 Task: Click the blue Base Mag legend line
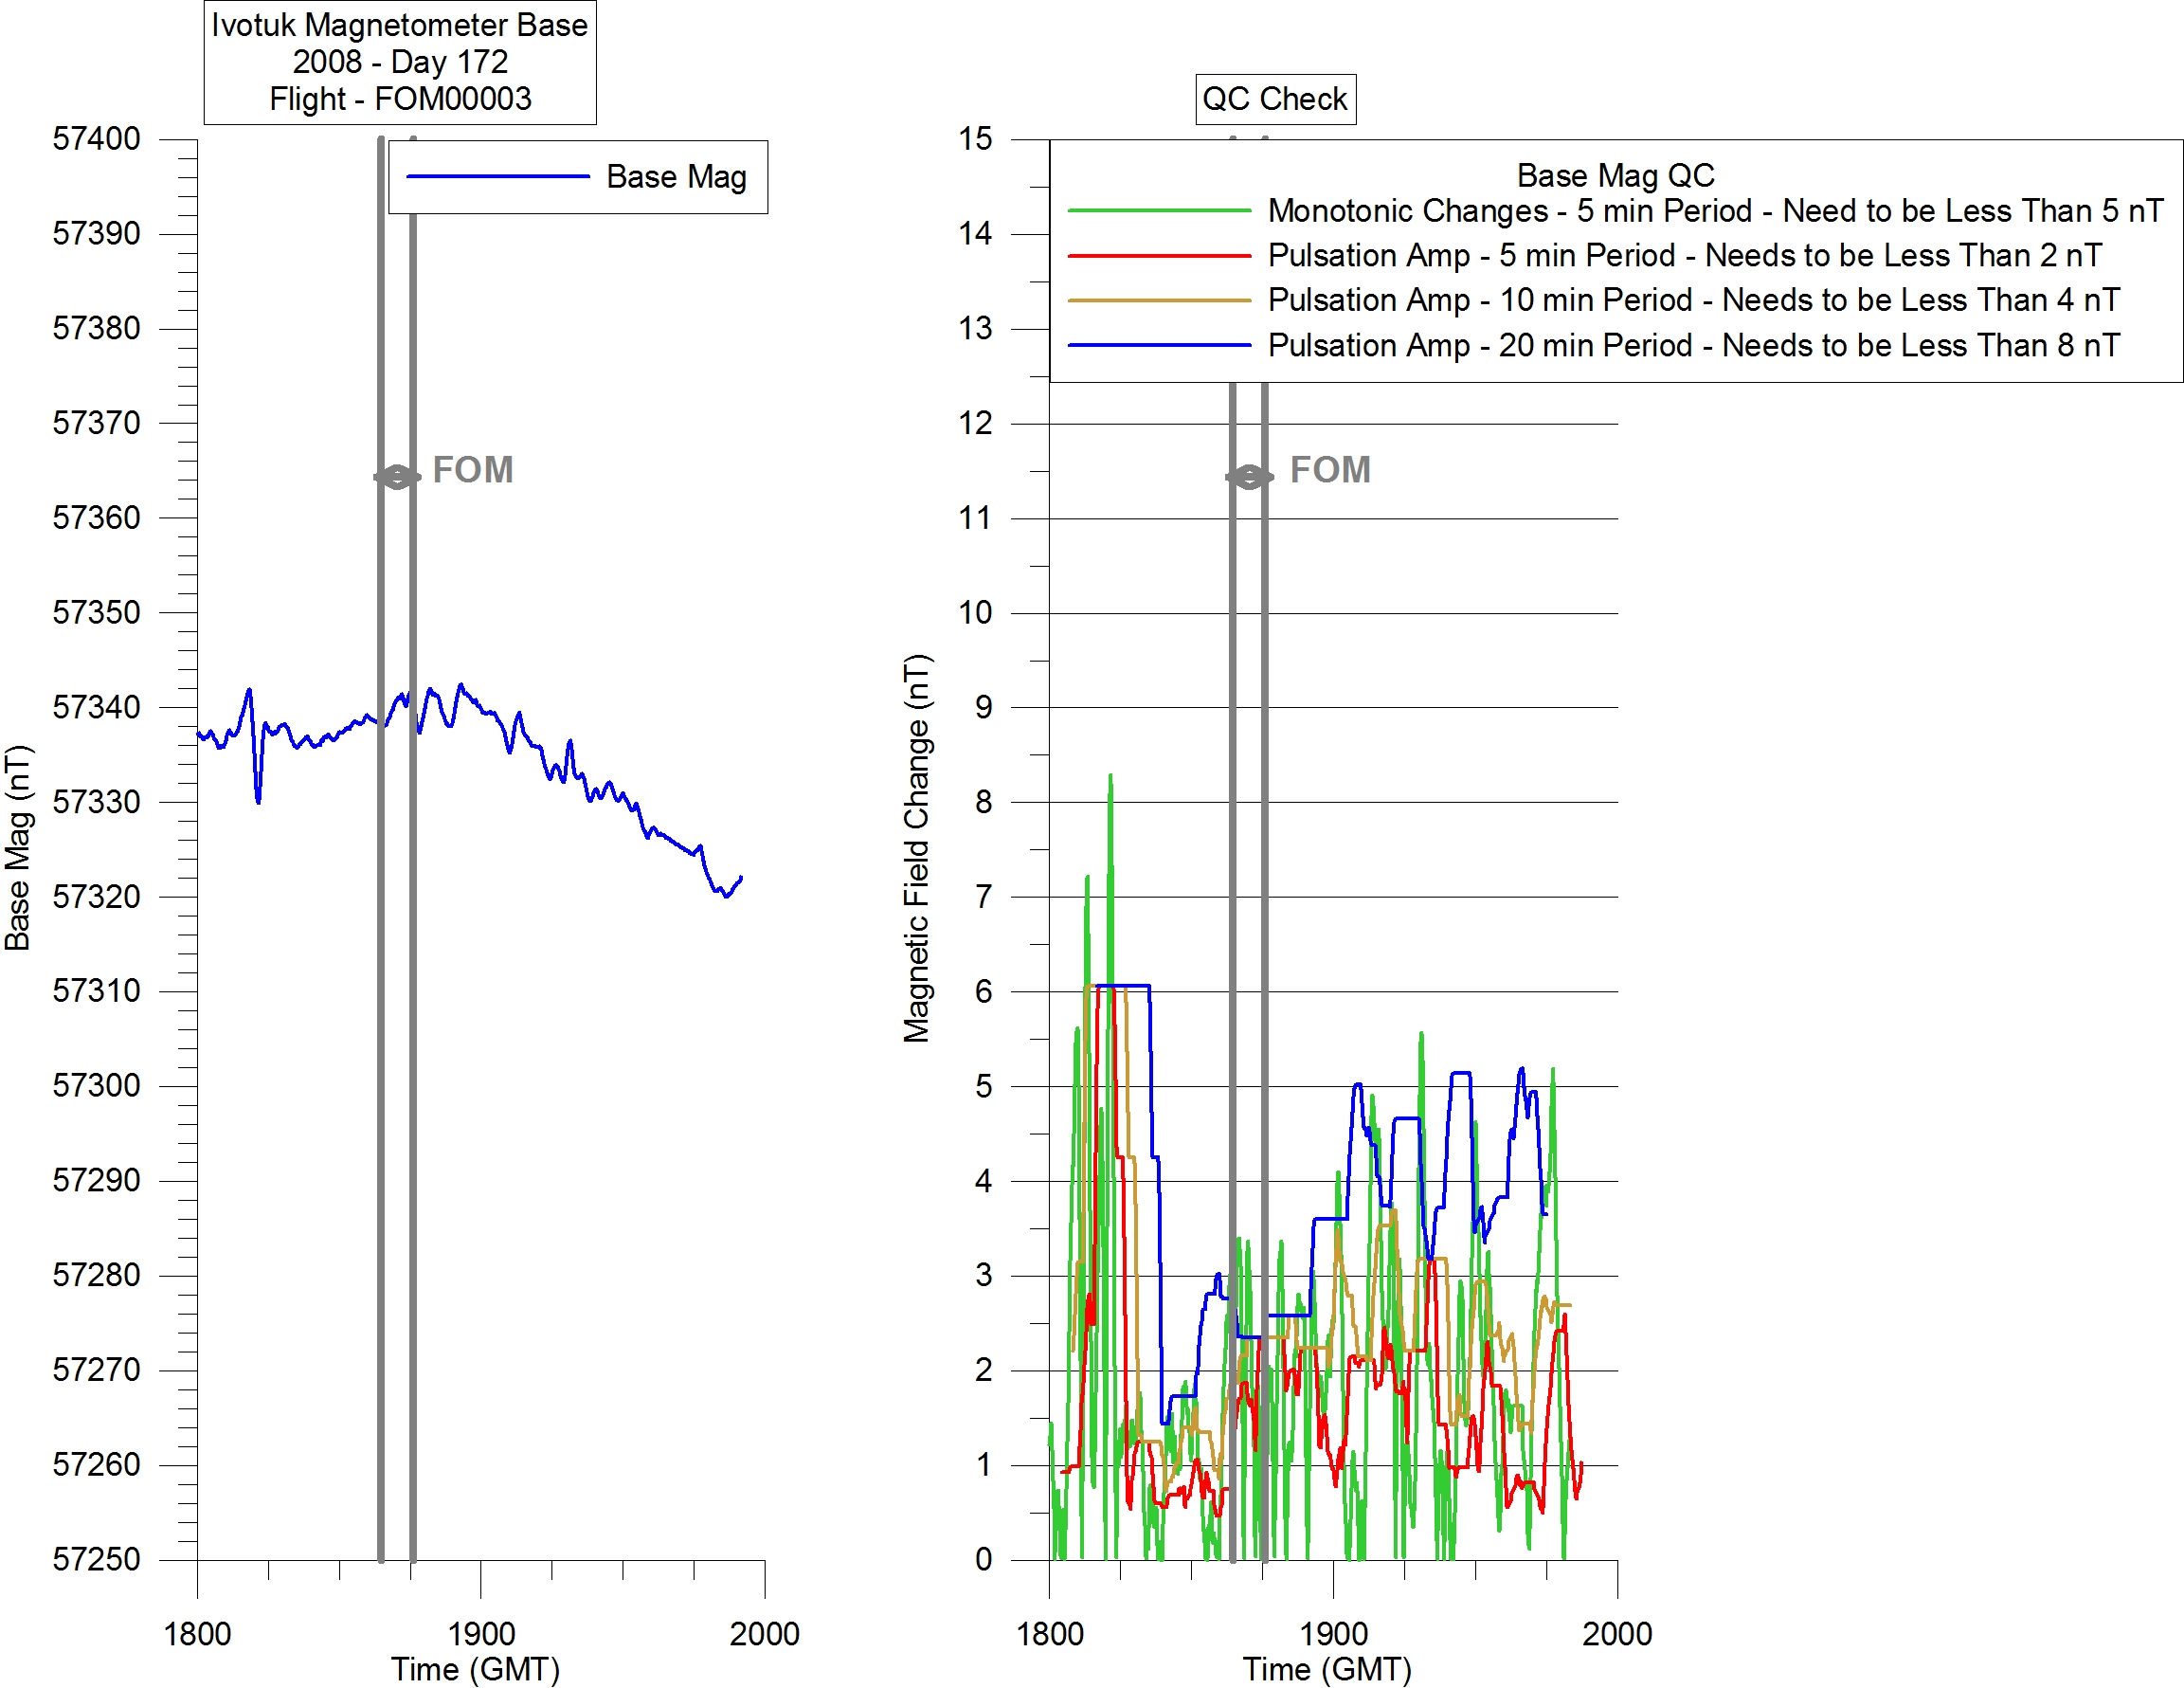click(497, 177)
